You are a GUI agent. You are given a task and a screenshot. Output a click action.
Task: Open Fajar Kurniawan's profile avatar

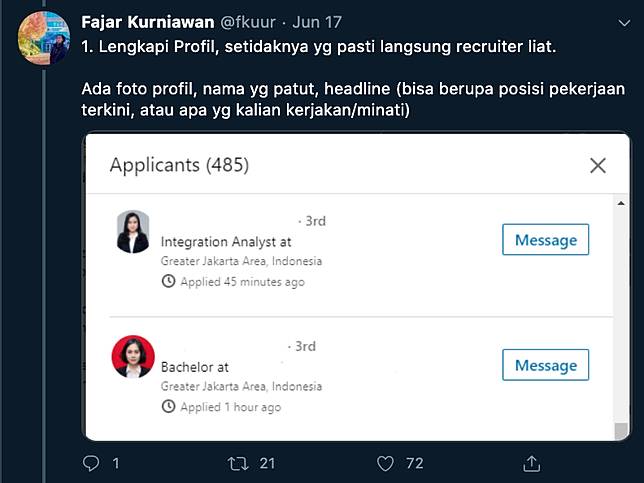[44, 38]
